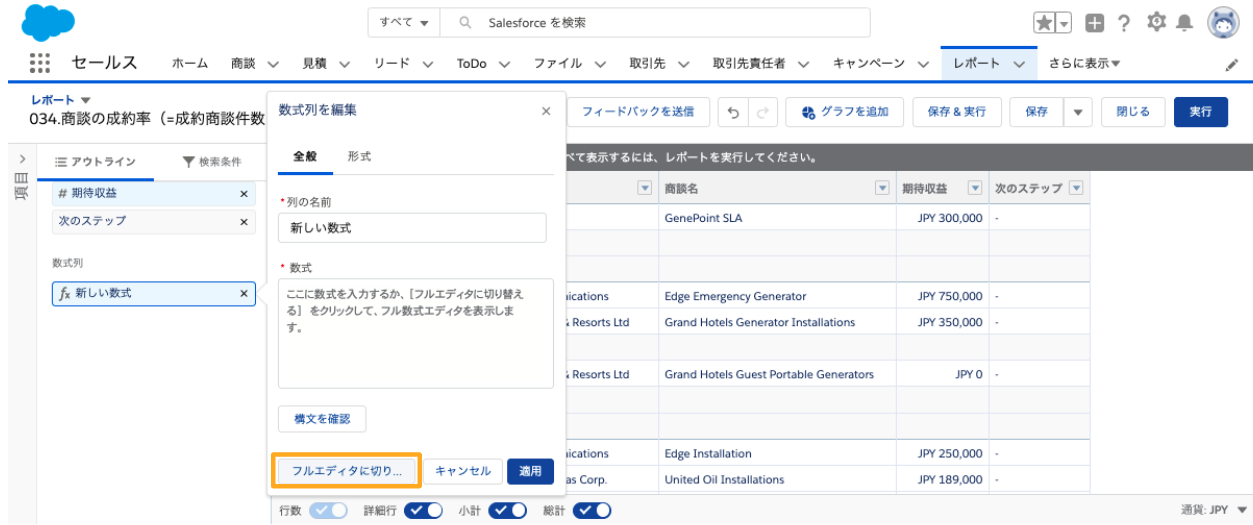Screen dimensions: 1253x525
Task: Open the さらに表示 more tabs menu
Action: 1084,63
